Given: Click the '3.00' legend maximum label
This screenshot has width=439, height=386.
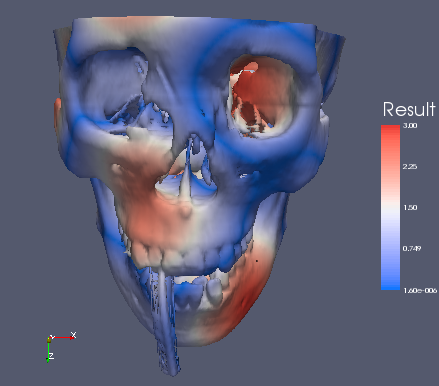Looking at the screenshot, I should click(x=410, y=126).
